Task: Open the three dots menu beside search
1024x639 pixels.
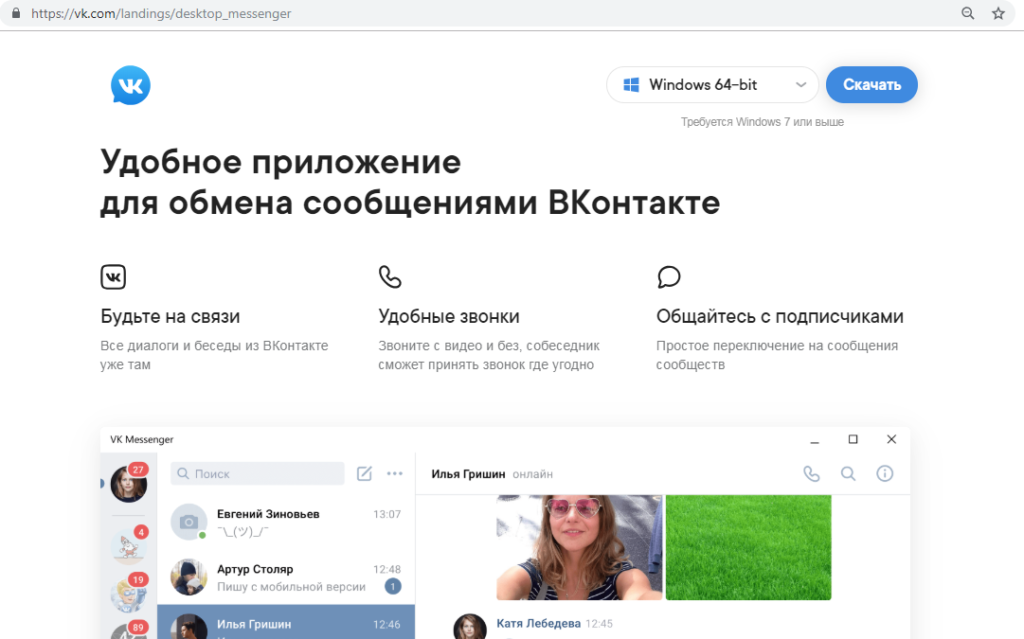Action: point(394,474)
